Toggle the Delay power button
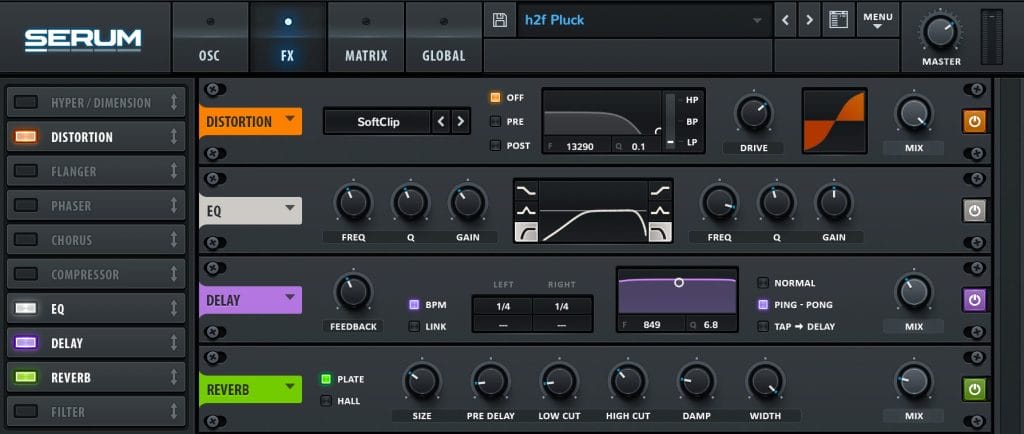The image size is (1024, 434). [x=974, y=299]
